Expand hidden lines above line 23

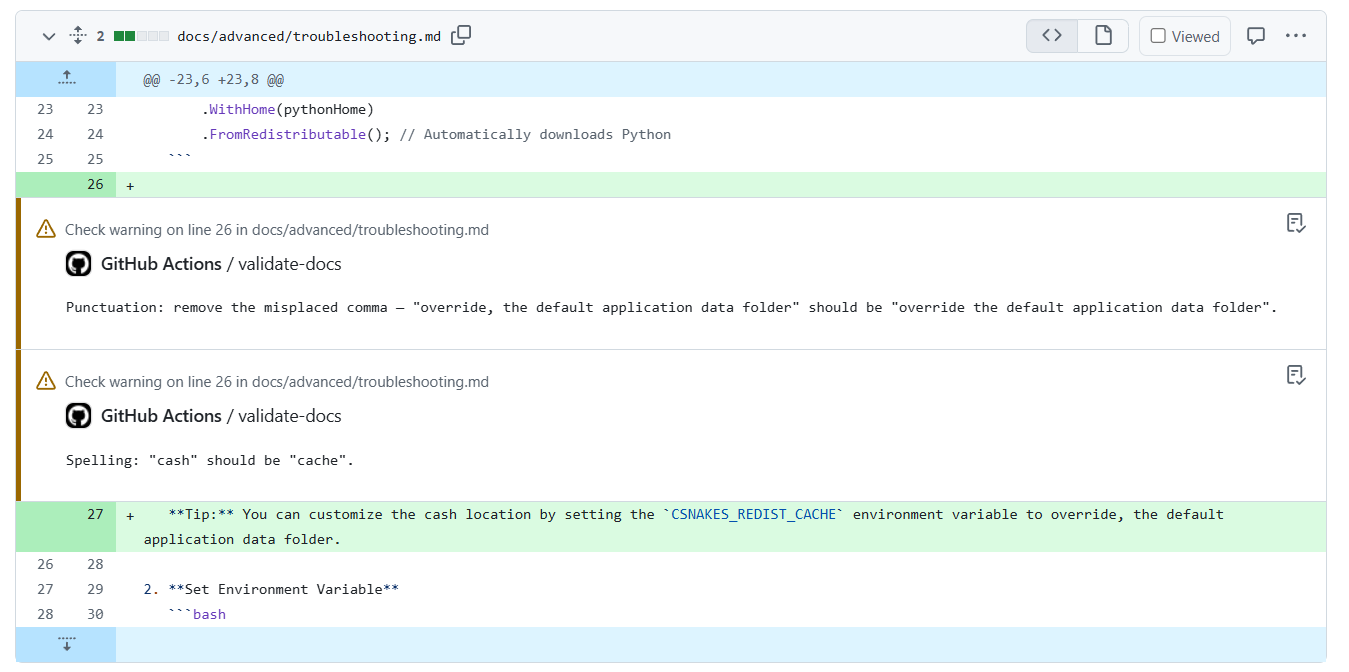point(66,79)
